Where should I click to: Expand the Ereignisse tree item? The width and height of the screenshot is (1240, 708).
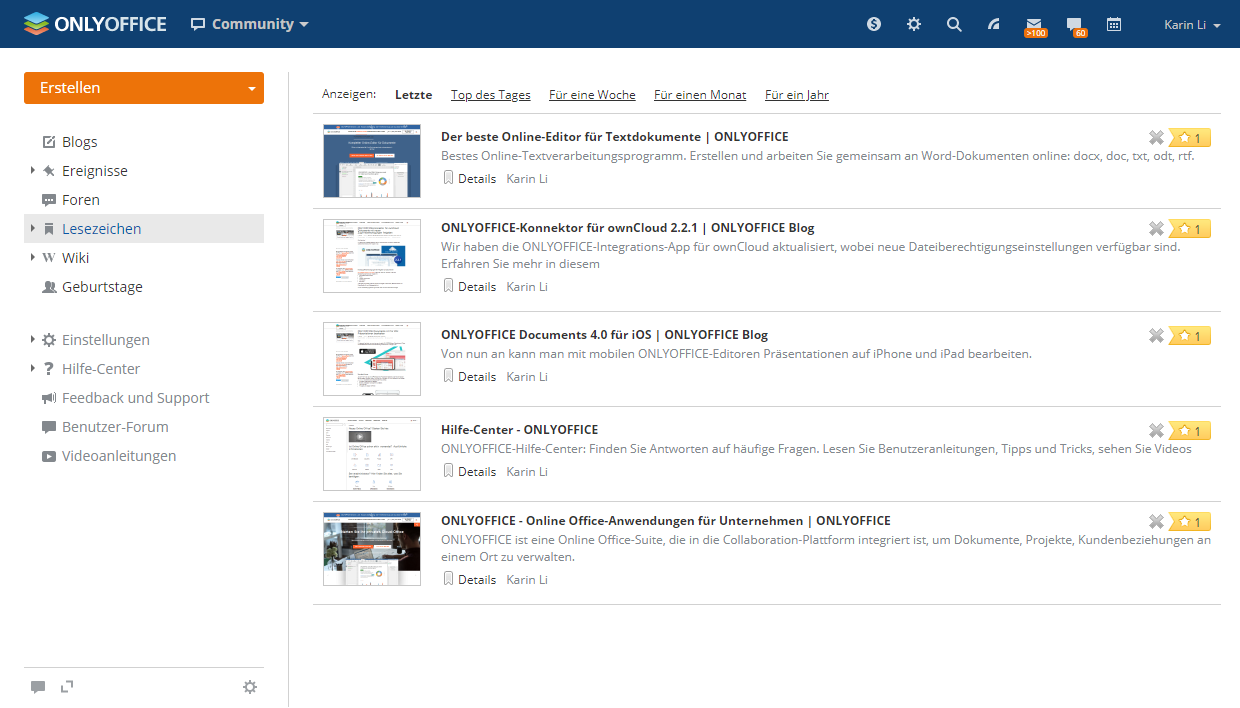point(33,171)
